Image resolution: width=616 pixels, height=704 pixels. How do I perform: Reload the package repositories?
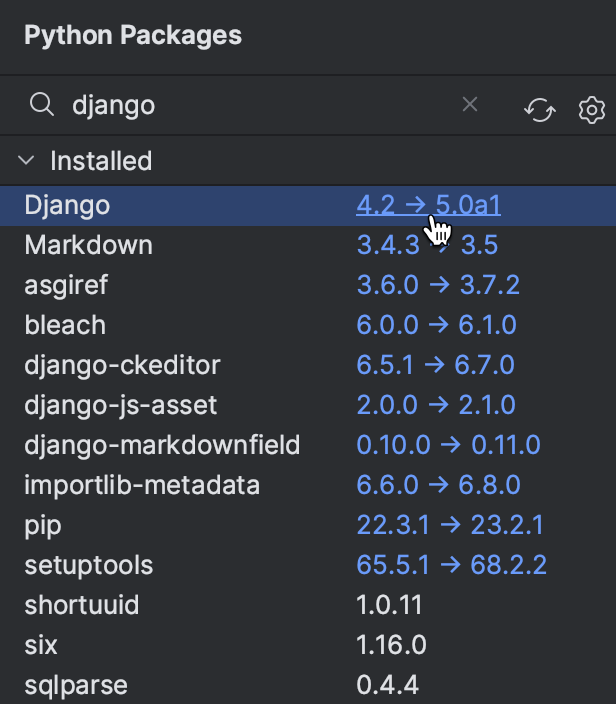coord(539,110)
